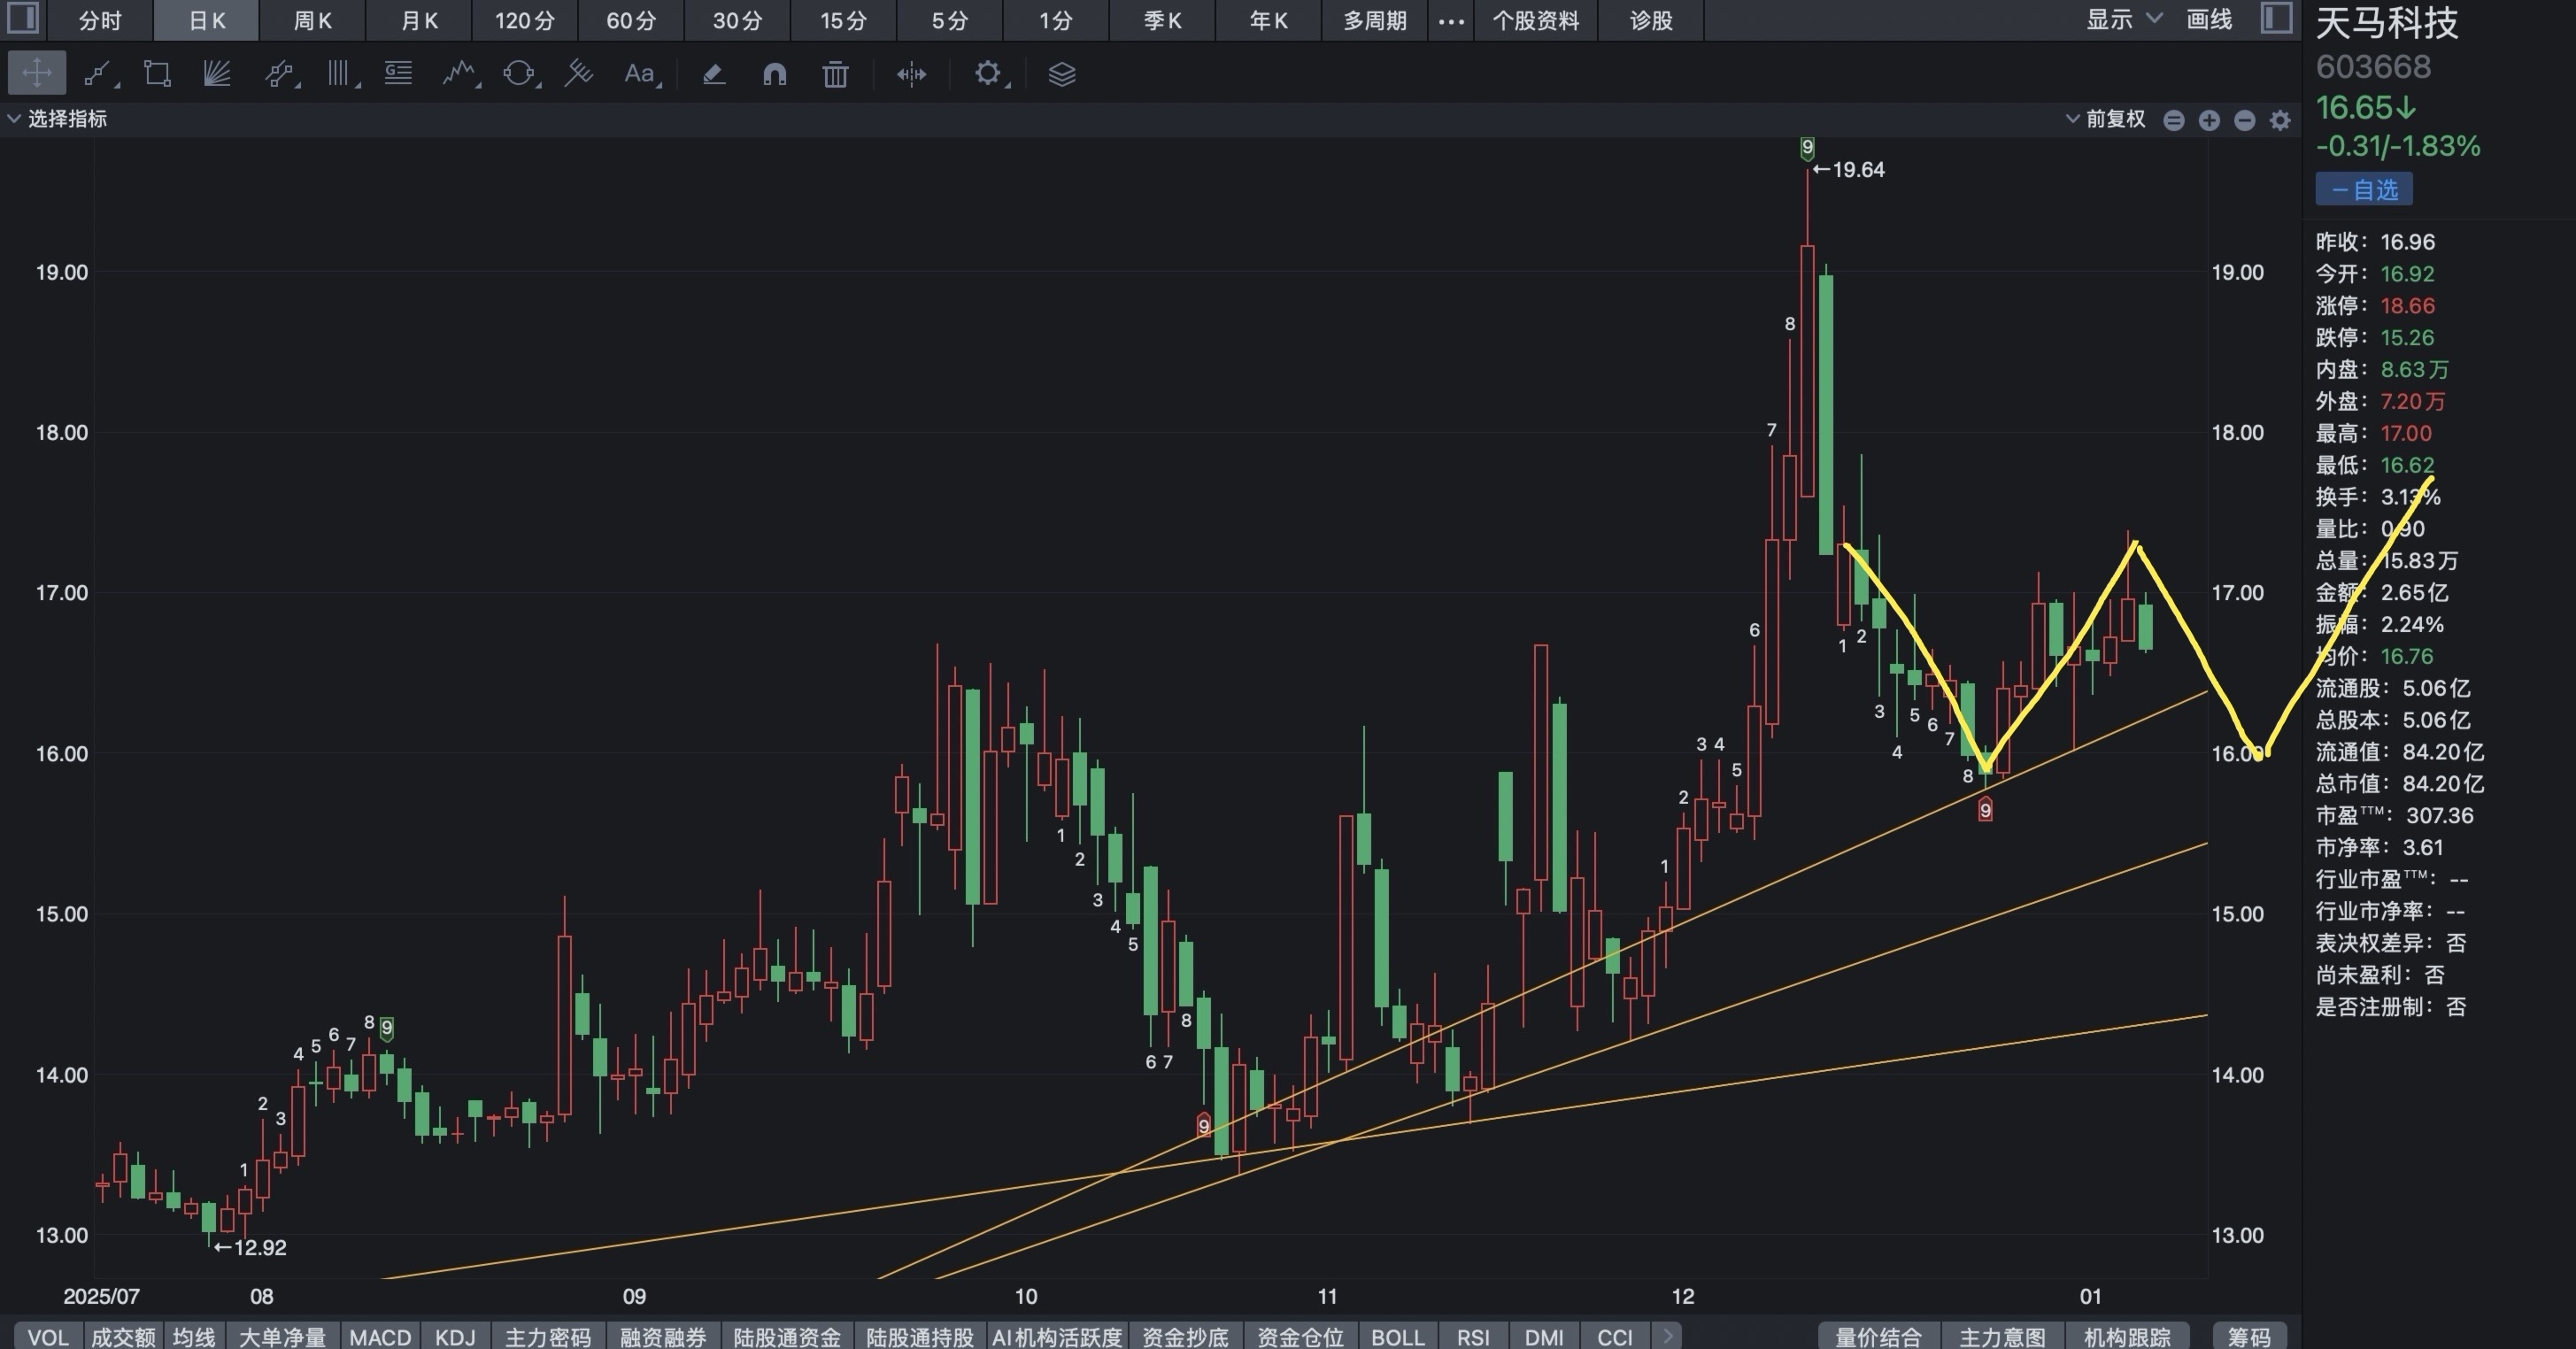Image resolution: width=2576 pixels, height=1349 pixels.
Task: Toggle the right sidebar panel icon
Action: 2276,19
